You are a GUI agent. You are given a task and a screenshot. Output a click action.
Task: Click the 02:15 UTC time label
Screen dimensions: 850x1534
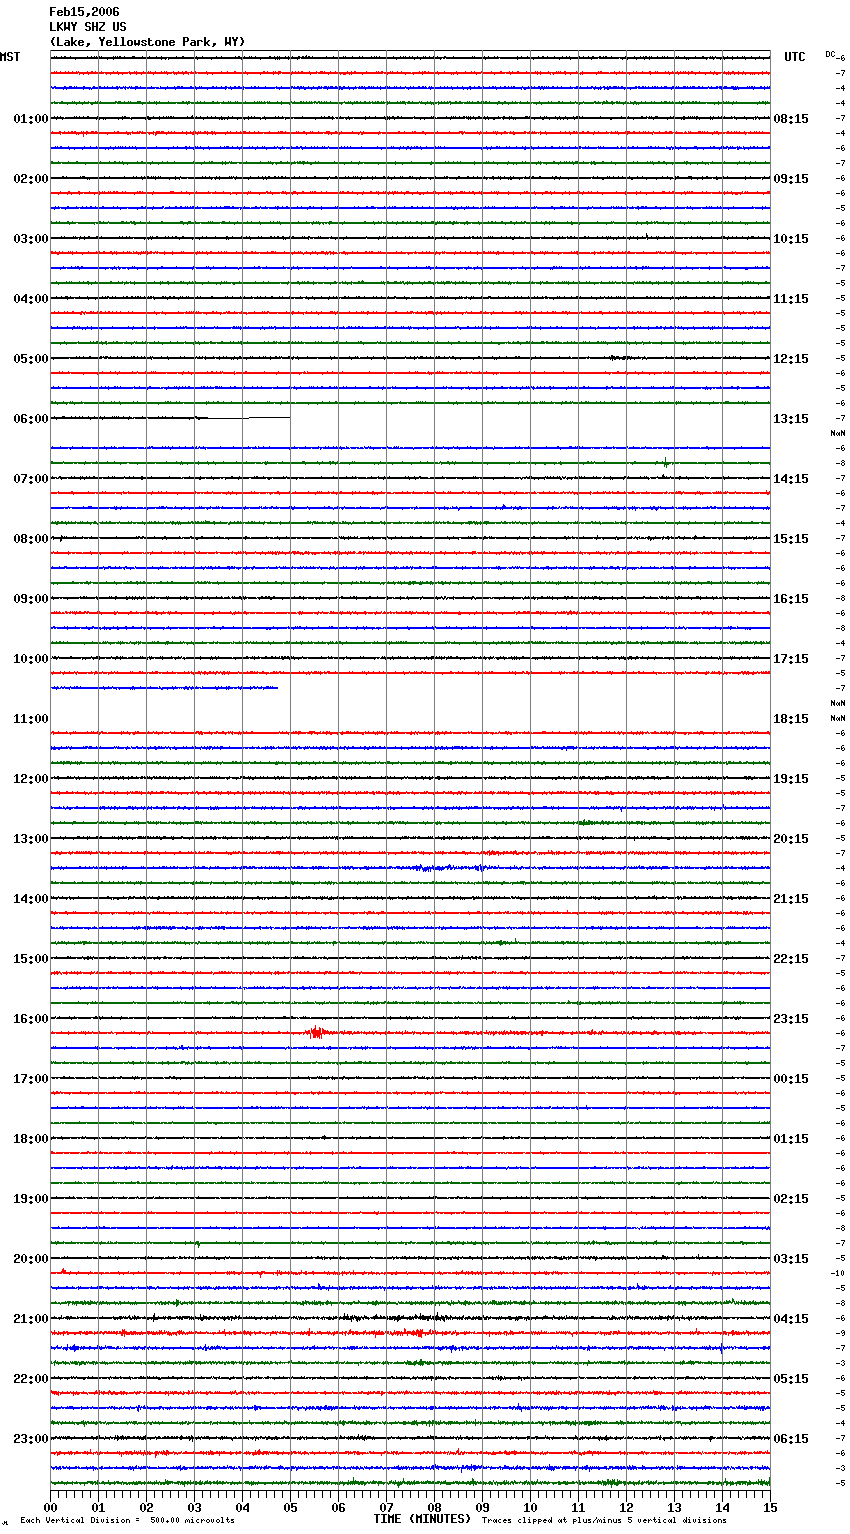point(791,1199)
